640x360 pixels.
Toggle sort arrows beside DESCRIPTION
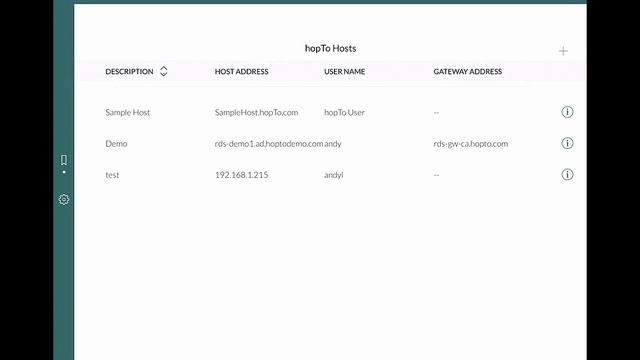[x=164, y=71]
